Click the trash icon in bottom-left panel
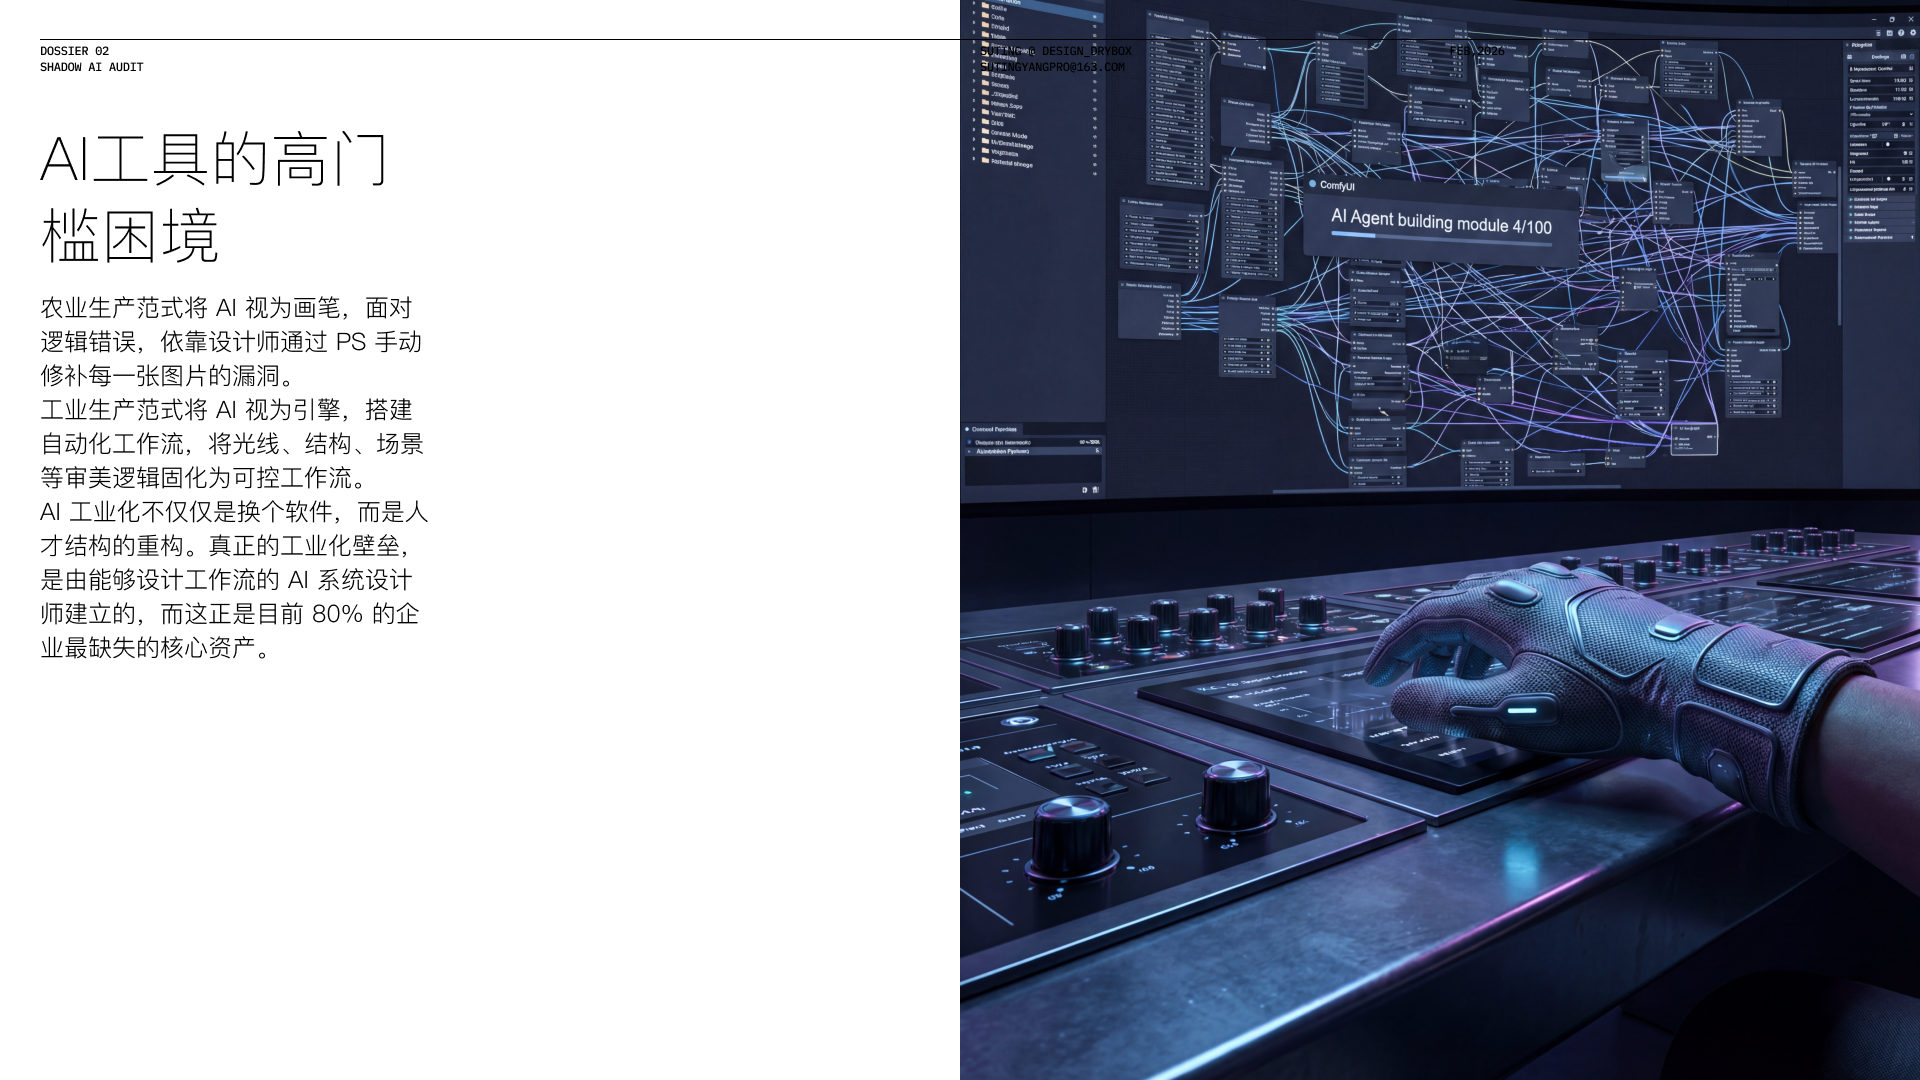1920x1080 pixels. pos(1095,490)
